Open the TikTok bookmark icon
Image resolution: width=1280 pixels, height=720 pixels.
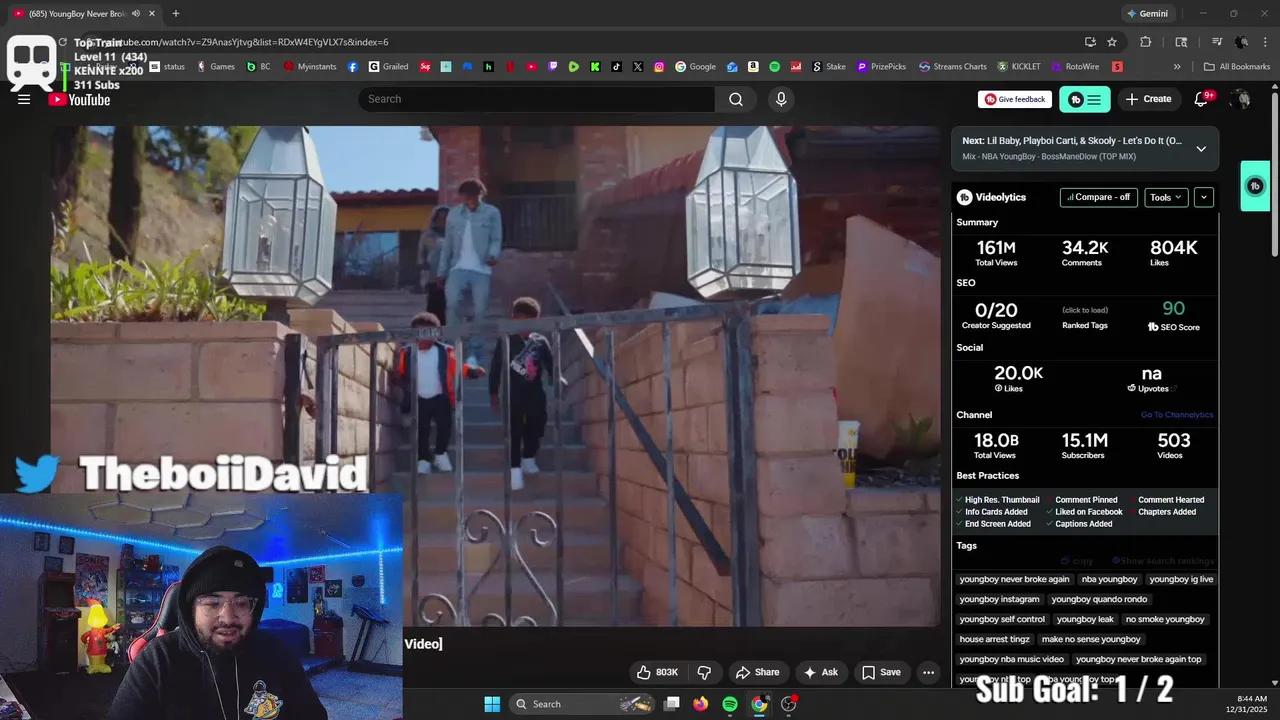click(x=616, y=67)
